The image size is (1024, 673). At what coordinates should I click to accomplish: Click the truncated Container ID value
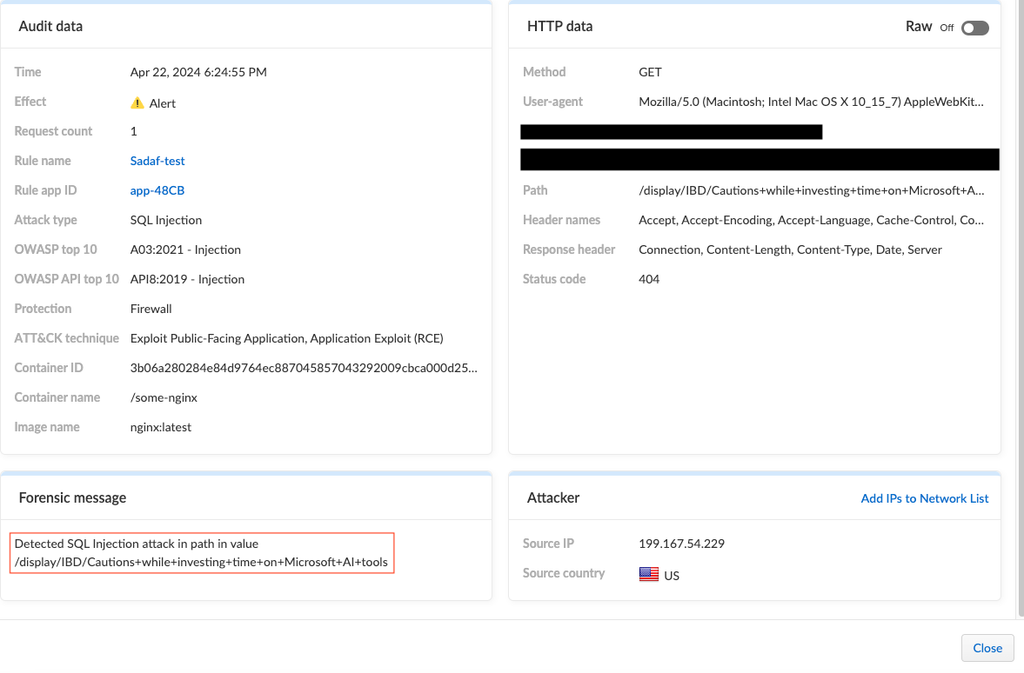[x=303, y=368]
